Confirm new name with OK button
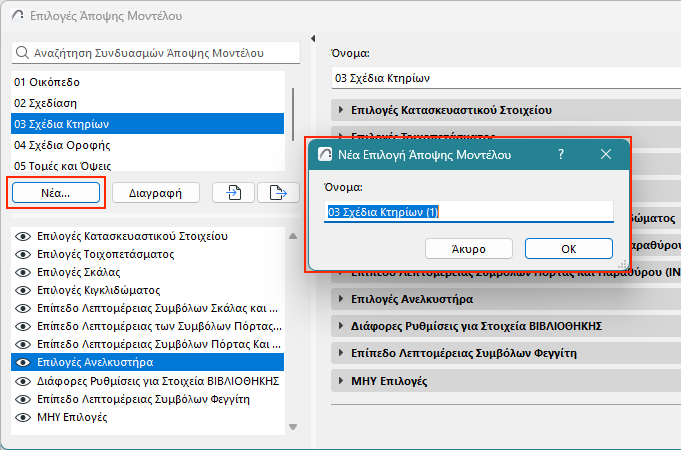Screen dimensions: 681x450 [x=568, y=248]
